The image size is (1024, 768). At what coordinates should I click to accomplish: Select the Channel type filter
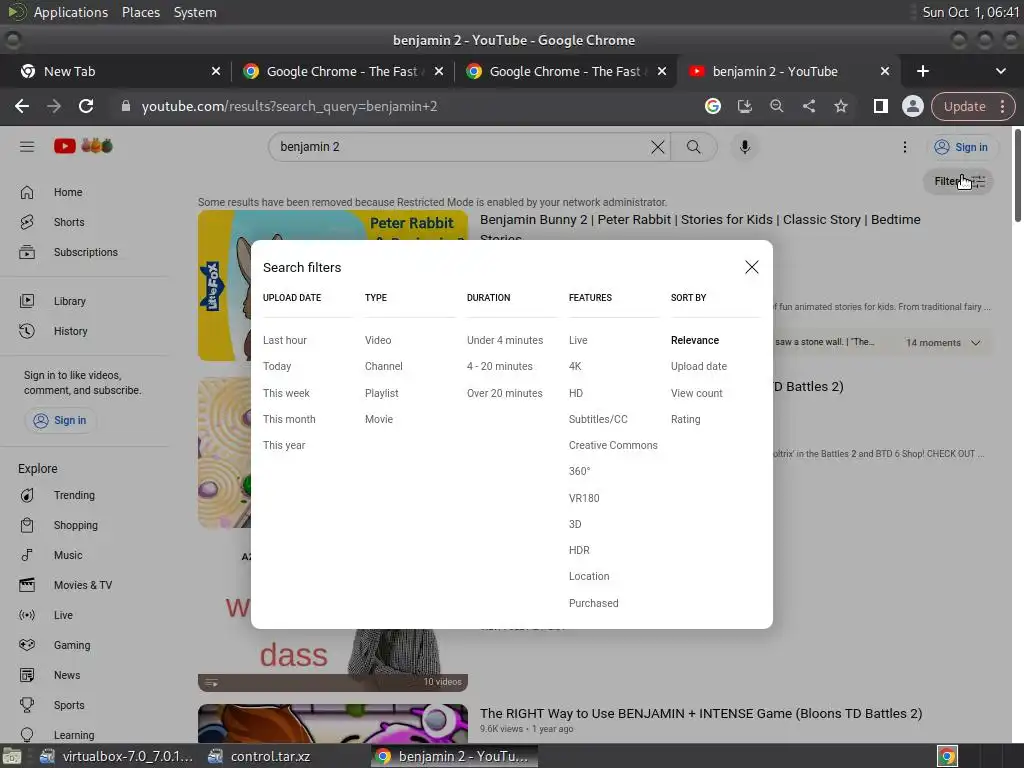coord(383,366)
